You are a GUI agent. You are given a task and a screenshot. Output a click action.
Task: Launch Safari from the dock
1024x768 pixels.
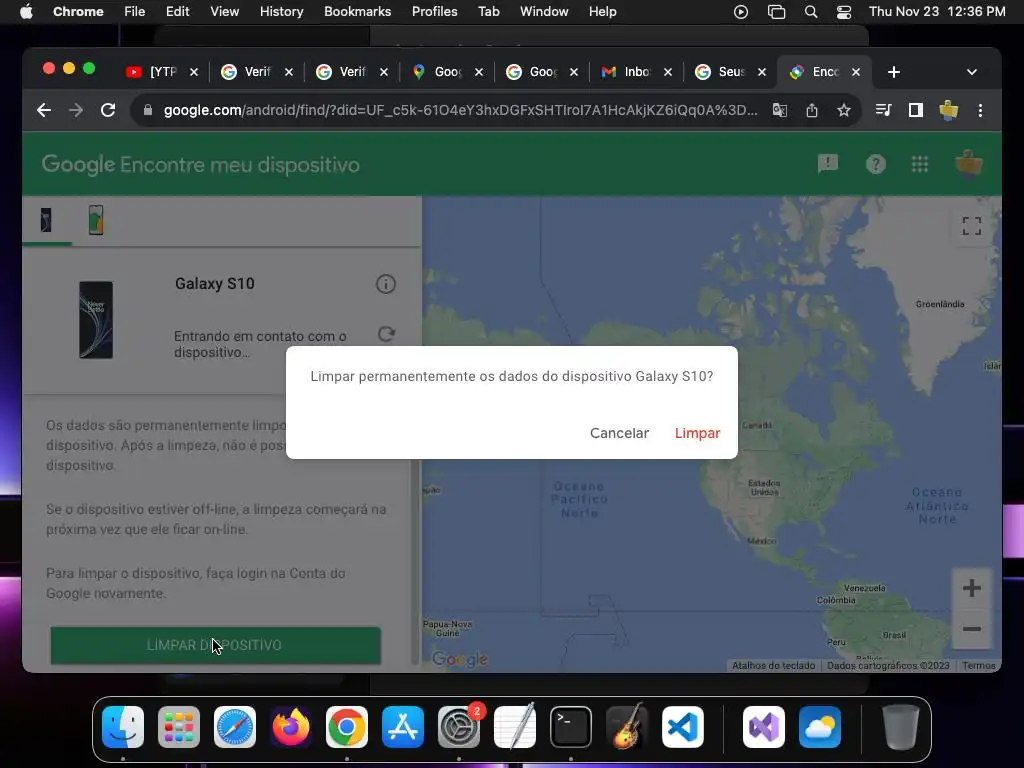point(234,727)
